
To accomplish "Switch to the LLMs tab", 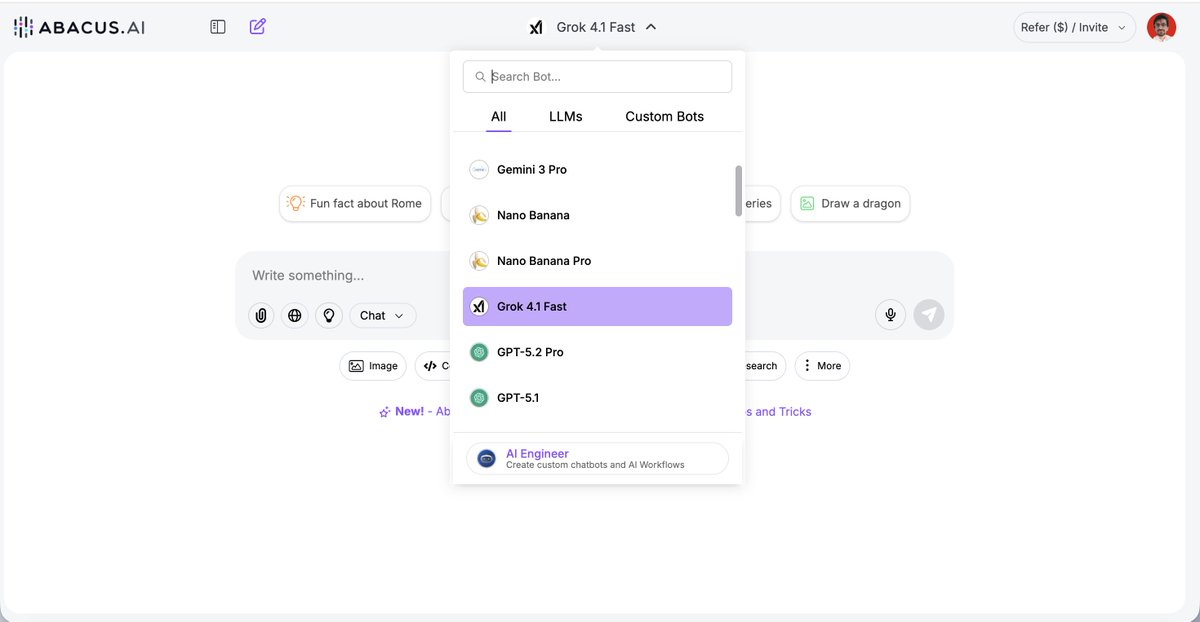I will [566, 117].
